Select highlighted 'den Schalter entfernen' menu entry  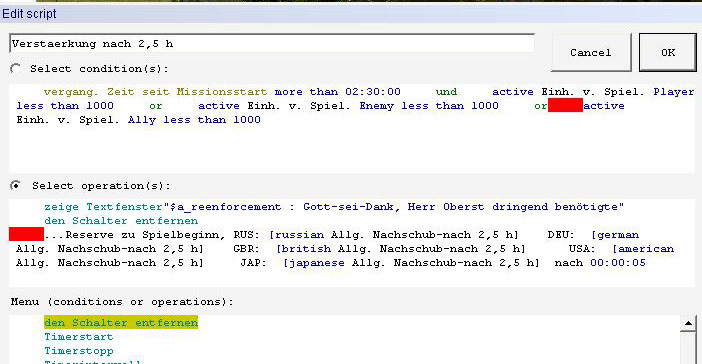point(121,322)
